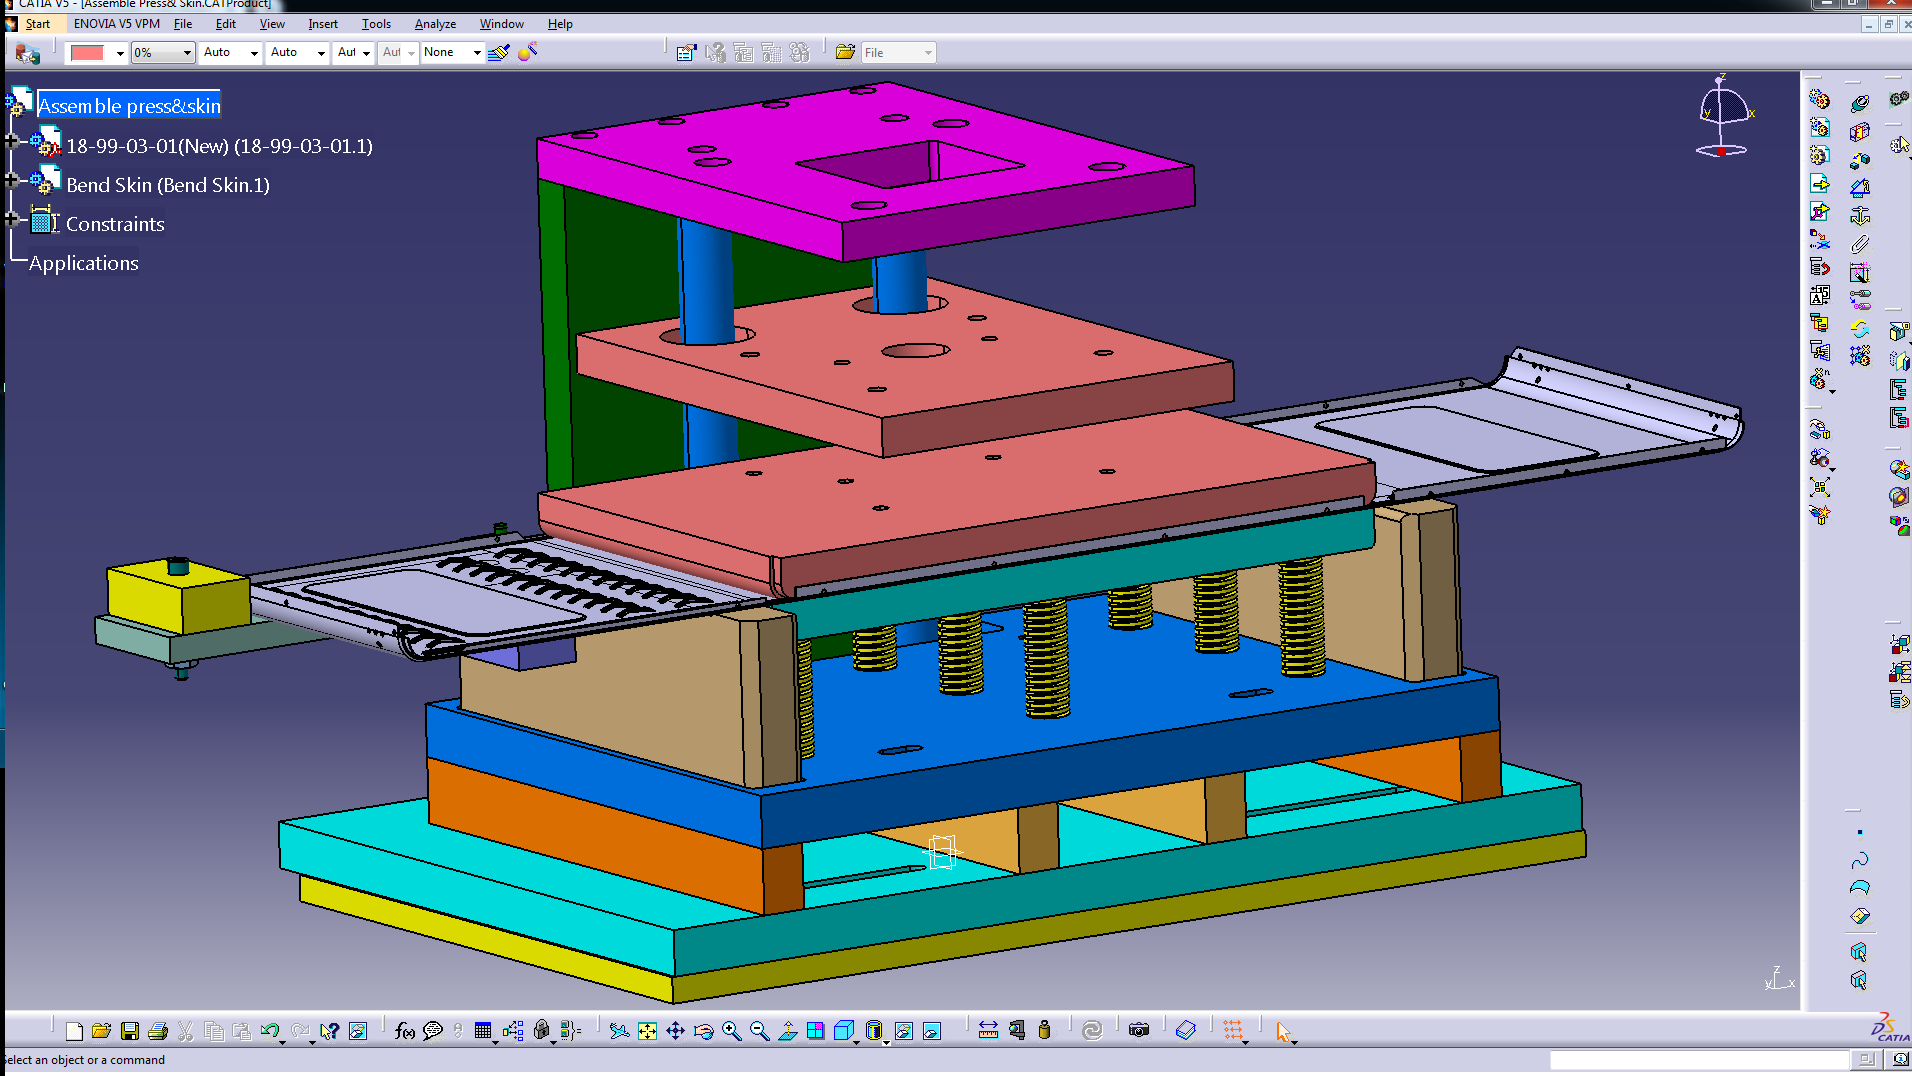This screenshot has width=1912, height=1076.
Task: Toggle the orange grid icon
Action: 1234,1031
